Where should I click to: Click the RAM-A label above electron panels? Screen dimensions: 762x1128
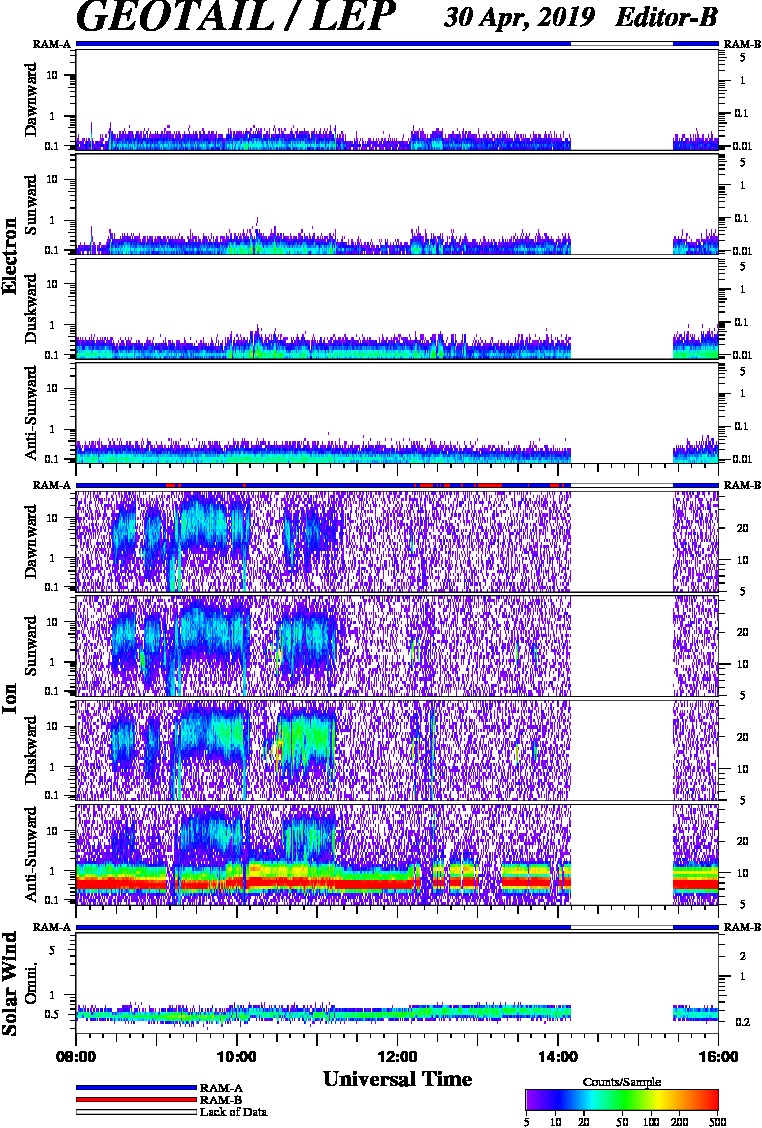[52, 44]
